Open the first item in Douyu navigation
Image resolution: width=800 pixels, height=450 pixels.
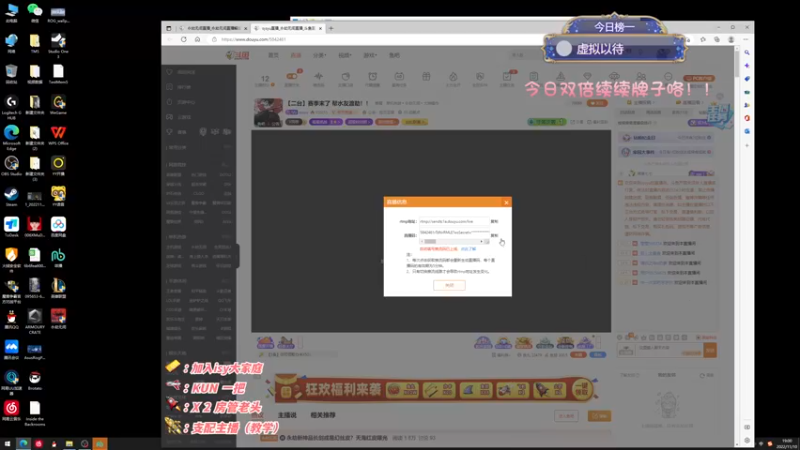pyautogui.click(x=273, y=55)
